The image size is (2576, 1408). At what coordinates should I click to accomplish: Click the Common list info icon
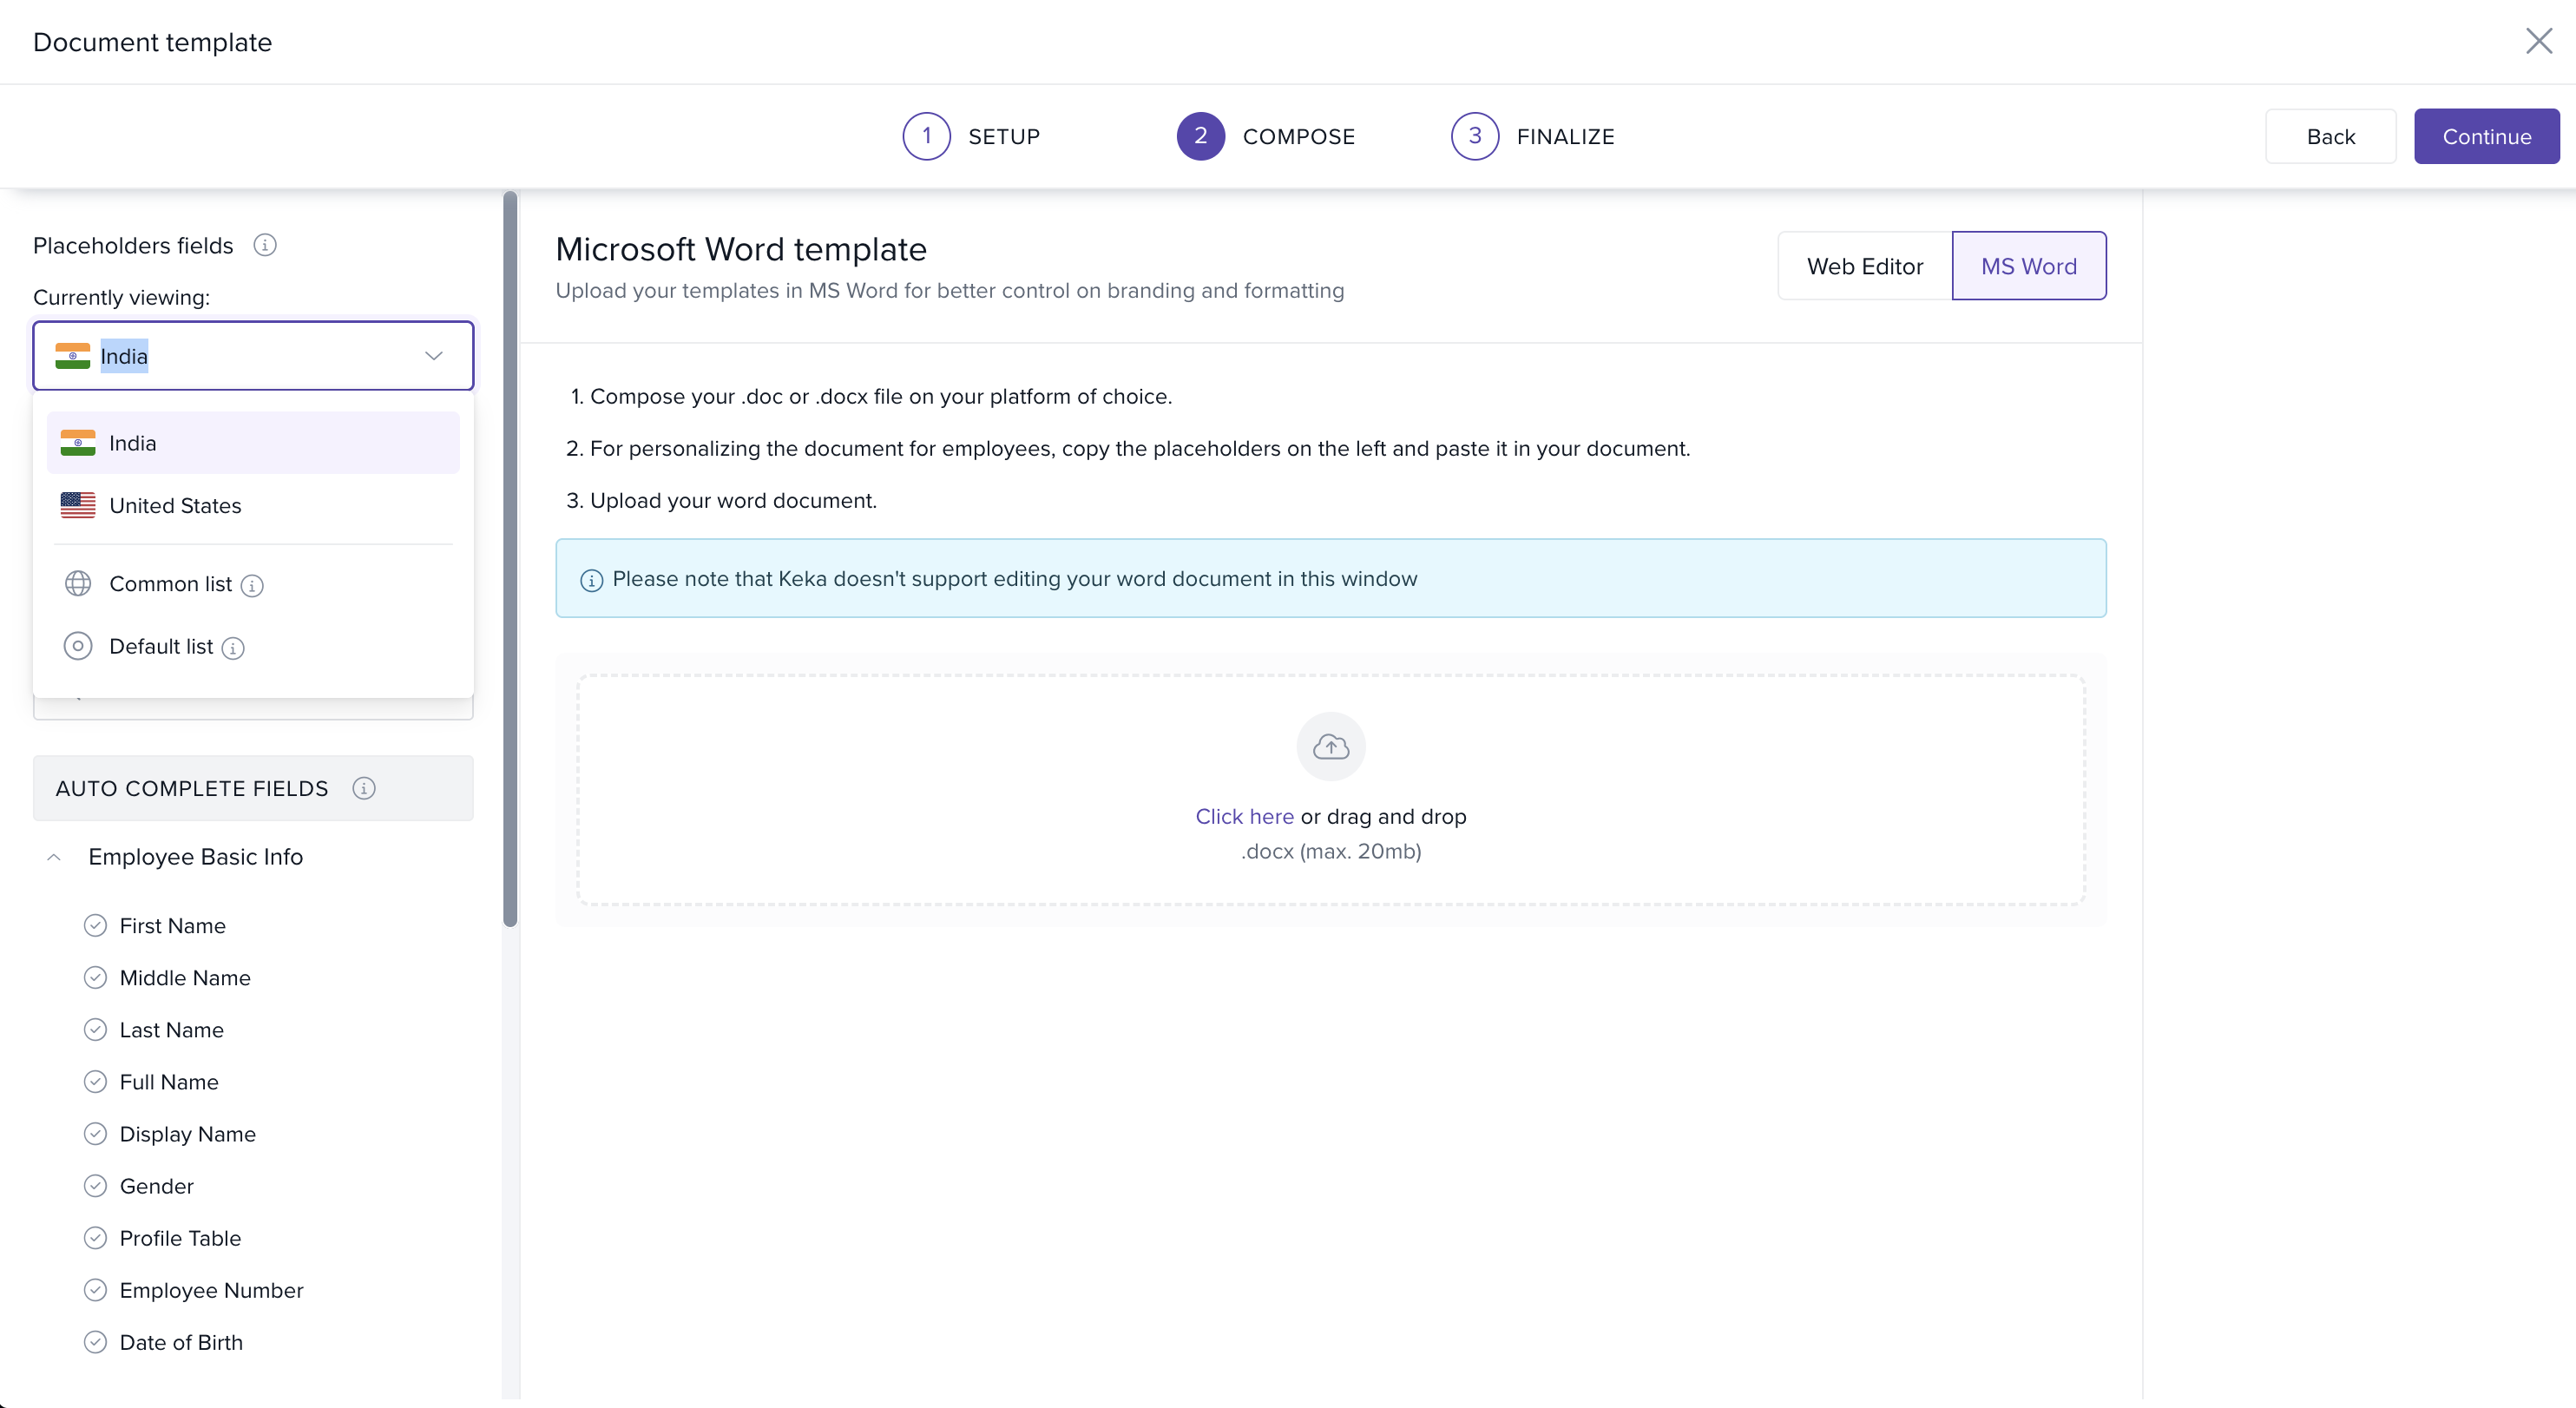253,586
